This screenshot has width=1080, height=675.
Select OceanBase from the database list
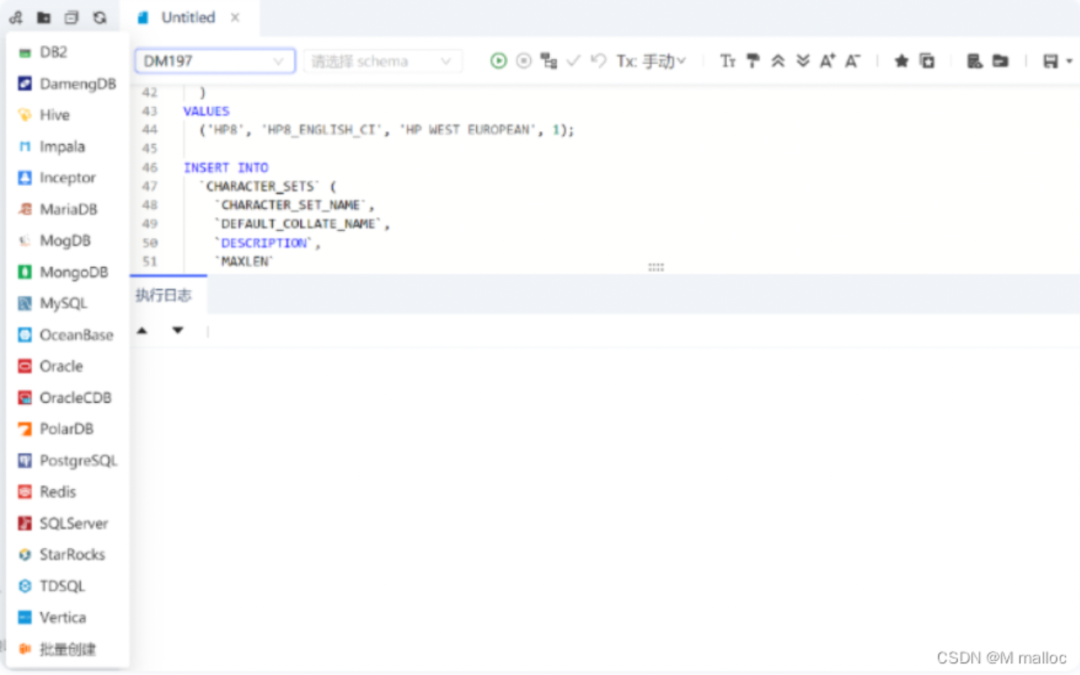tap(68, 335)
